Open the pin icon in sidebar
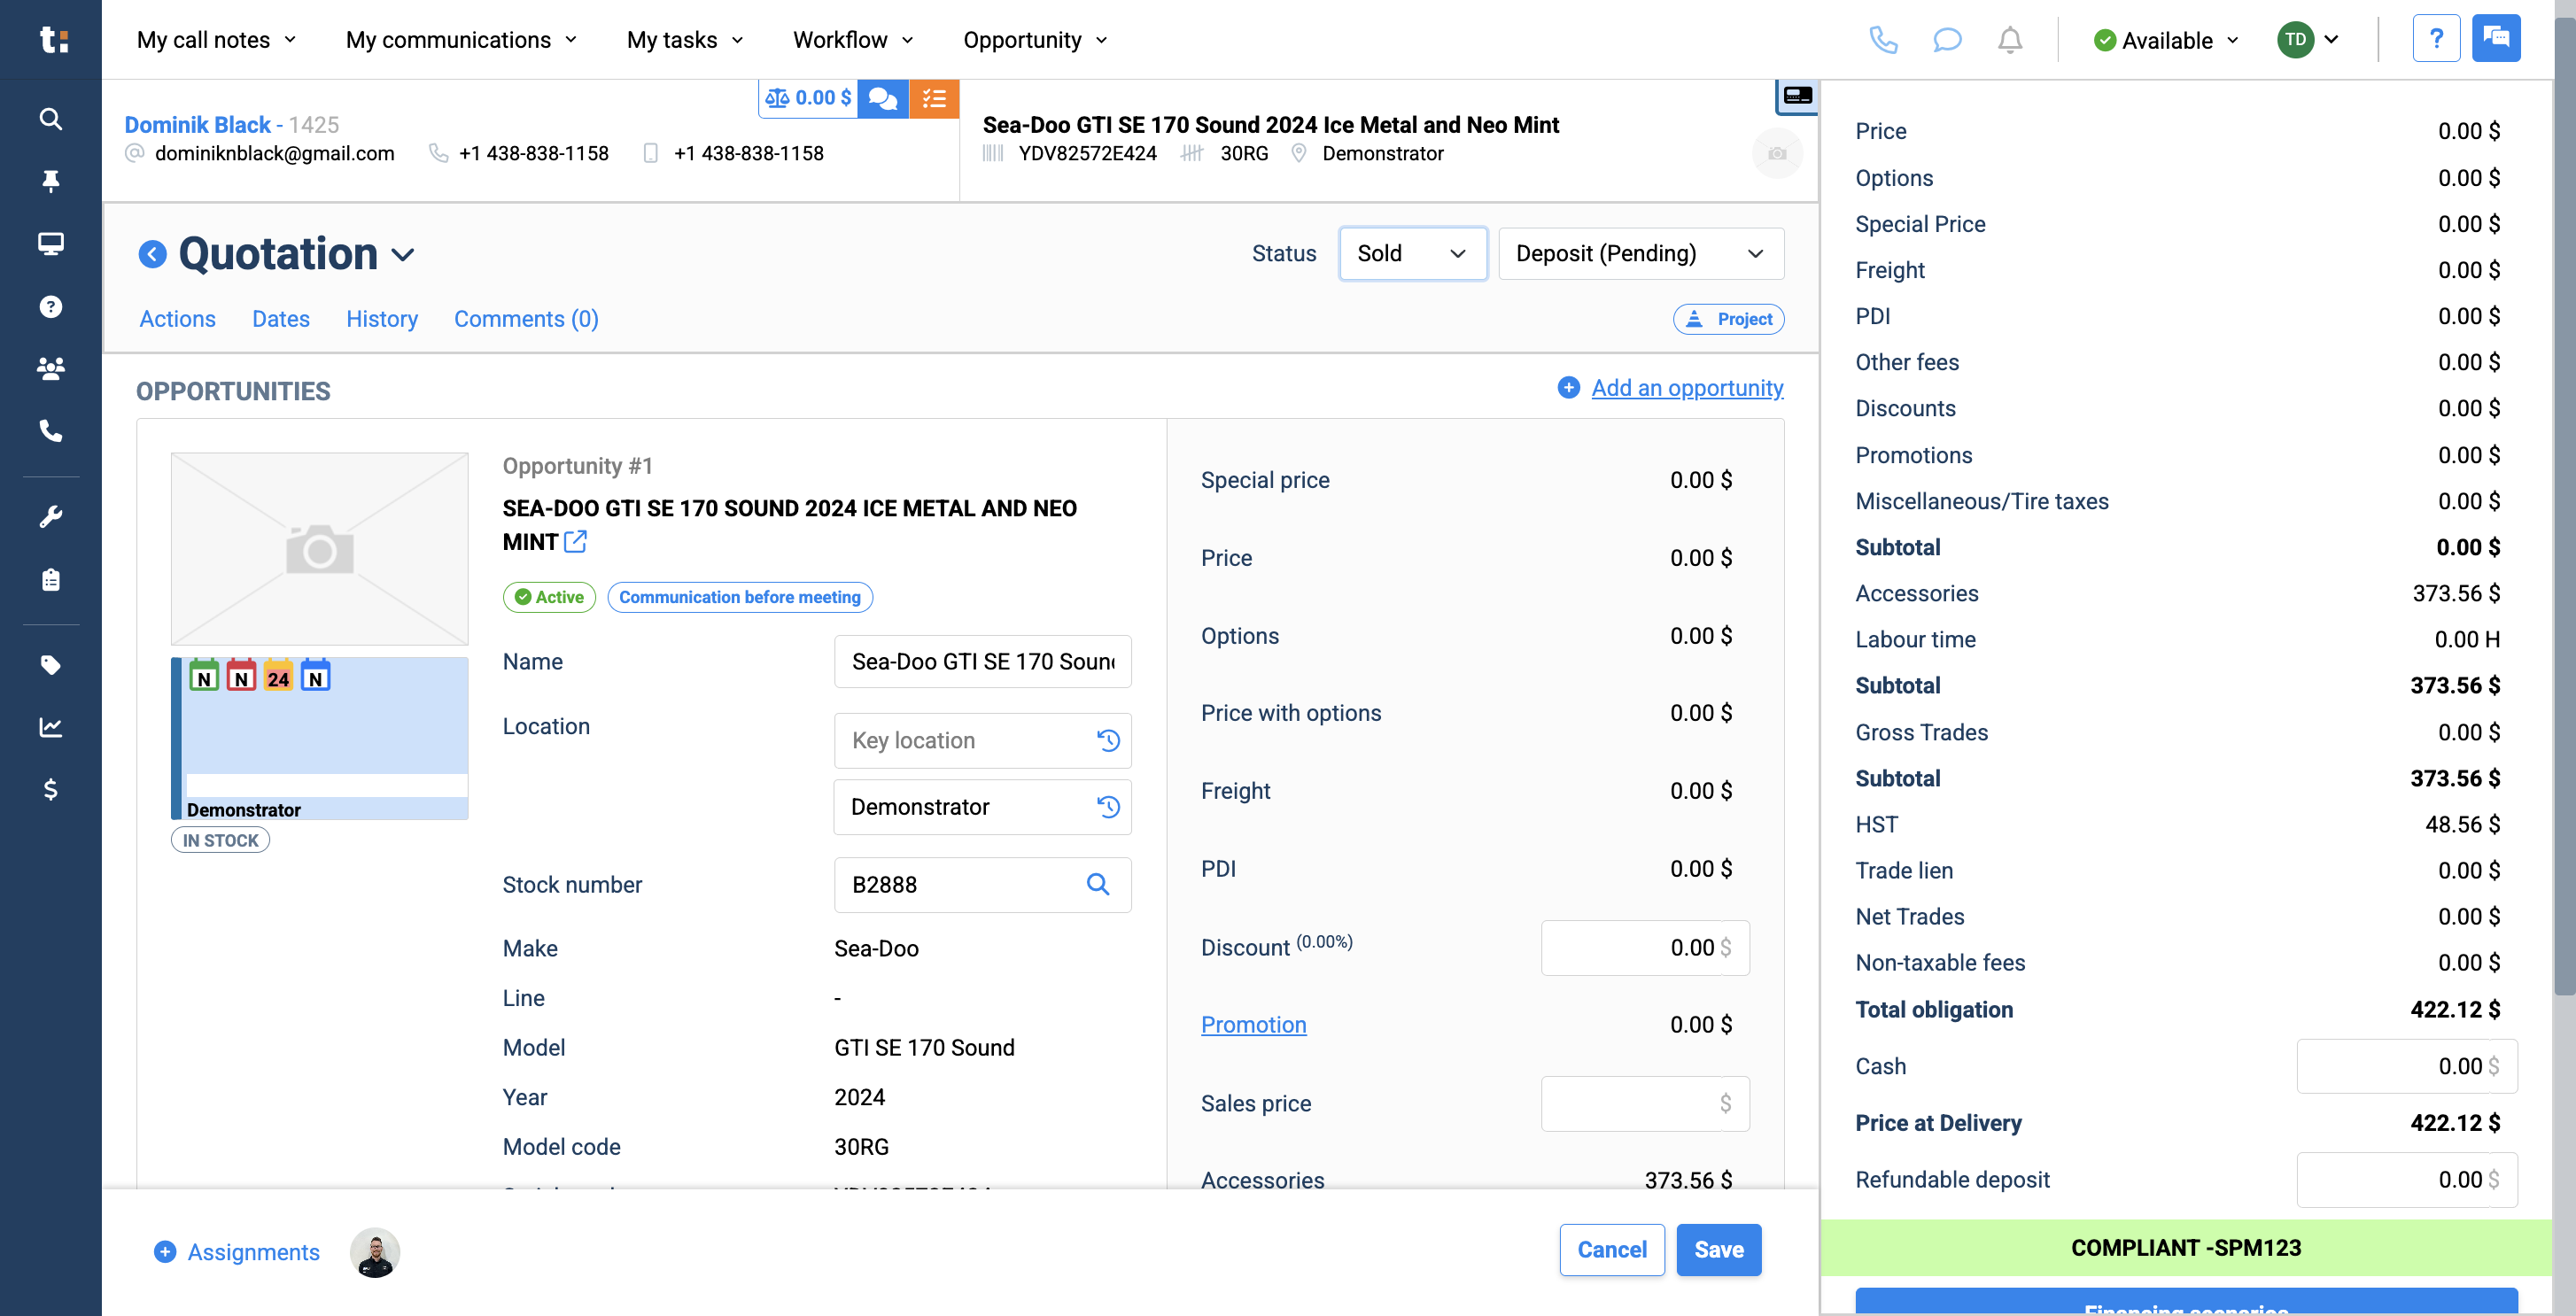This screenshot has width=2576, height=1316. coord(50,181)
